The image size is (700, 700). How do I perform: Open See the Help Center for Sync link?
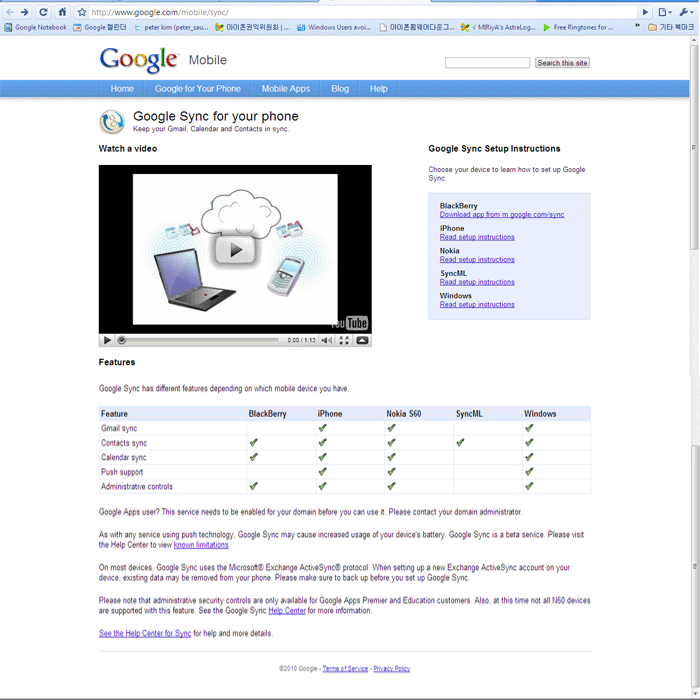(145, 633)
